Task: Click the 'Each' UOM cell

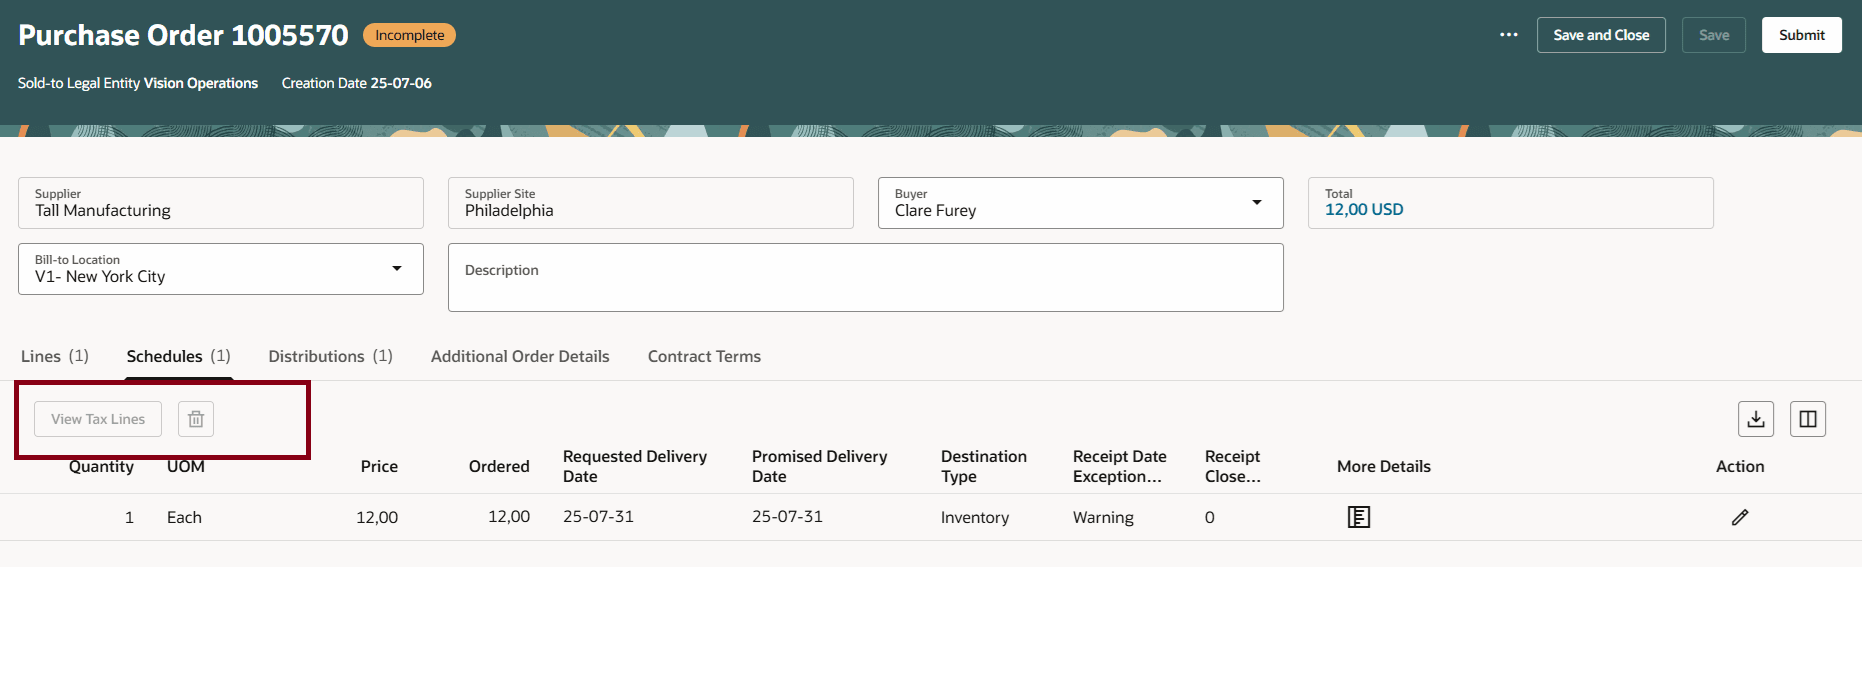Action: (x=184, y=517)
